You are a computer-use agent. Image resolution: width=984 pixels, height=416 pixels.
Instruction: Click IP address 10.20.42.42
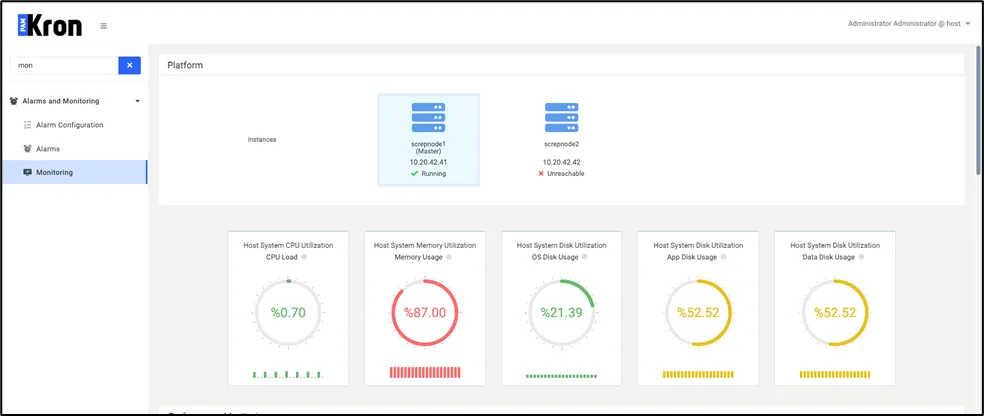[x=562, y=162]
